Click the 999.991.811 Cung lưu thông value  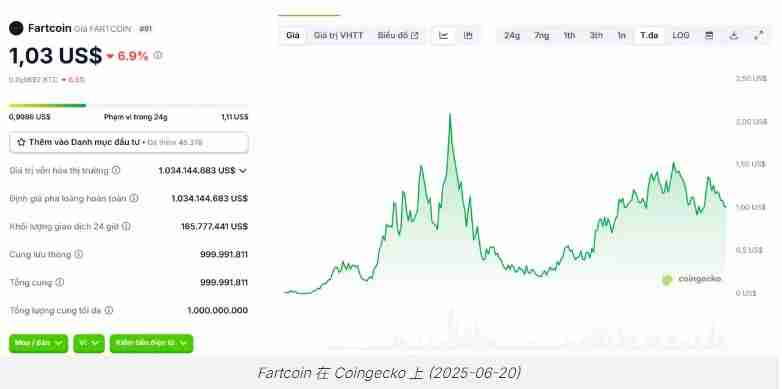224,254
